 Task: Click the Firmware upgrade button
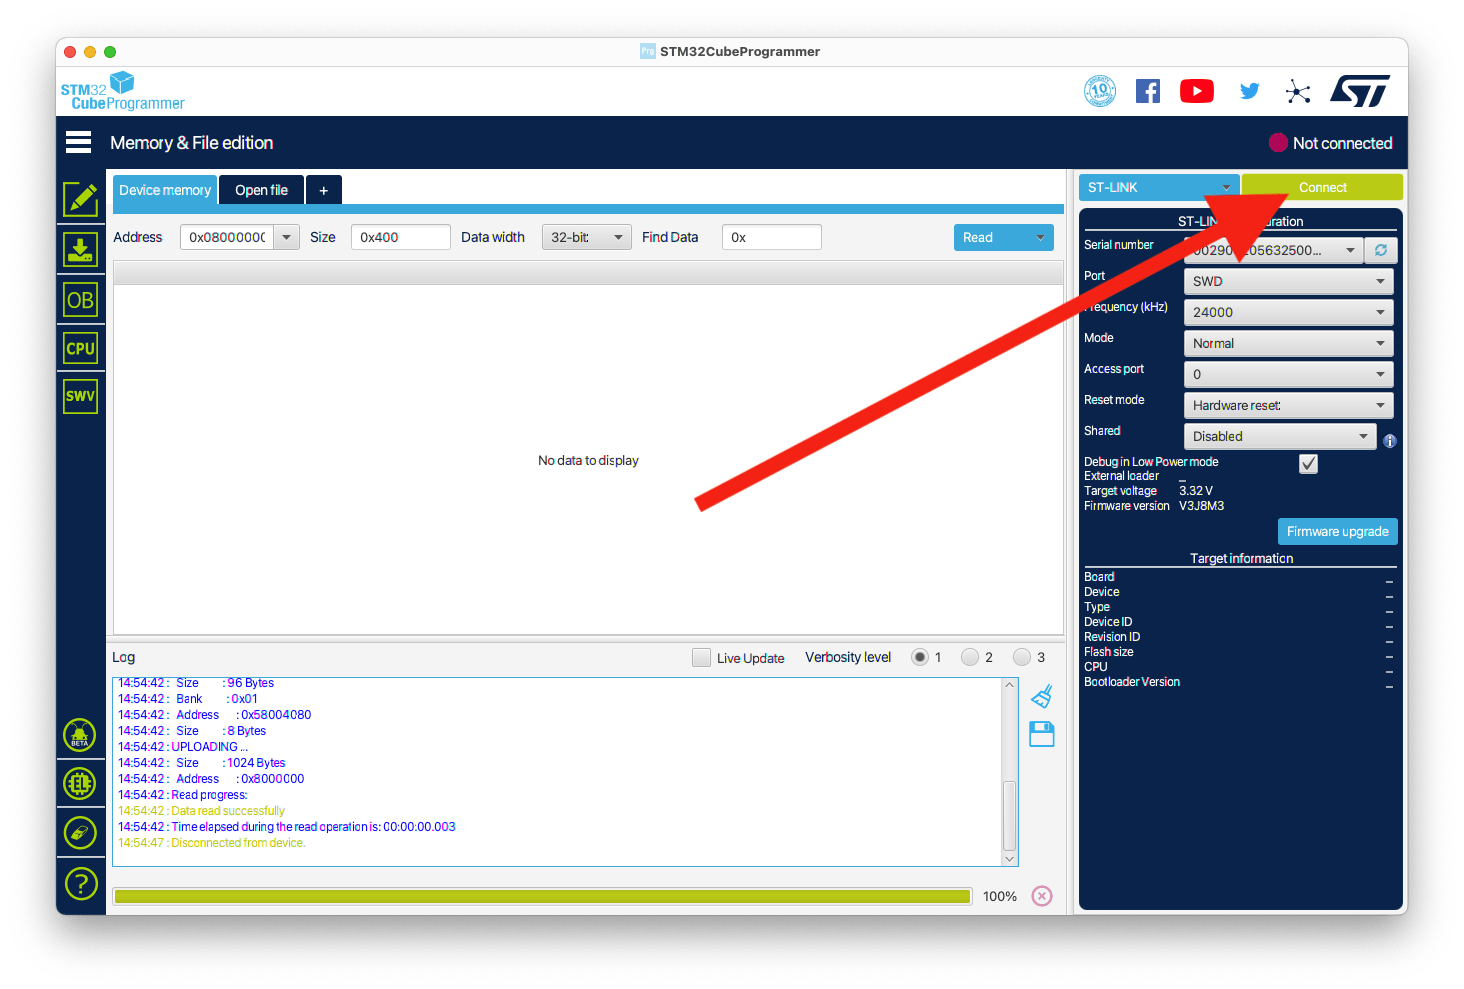[1338, 531]
